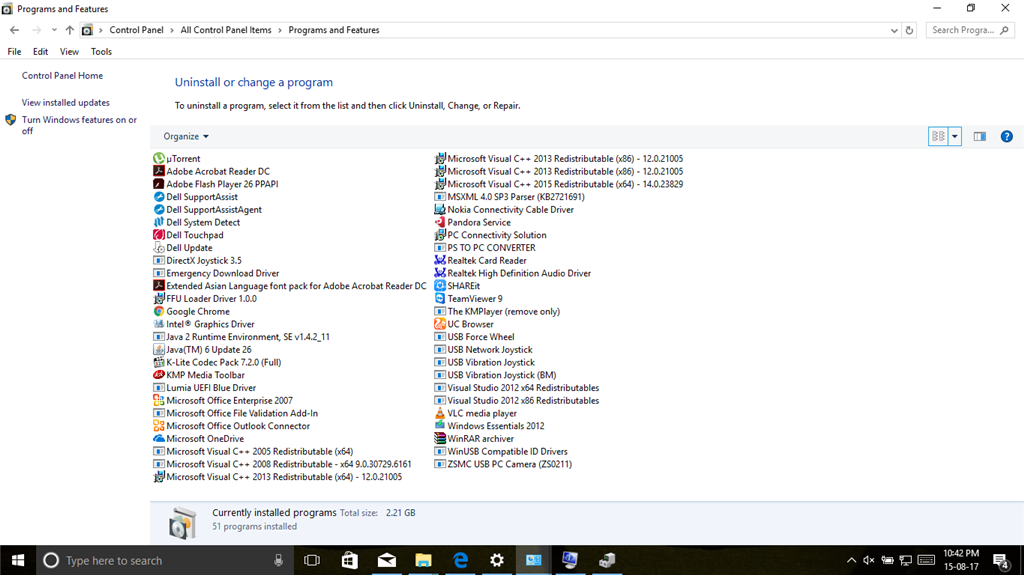
Task: Open the view options dropdown arrow
Action: [955, 137]
